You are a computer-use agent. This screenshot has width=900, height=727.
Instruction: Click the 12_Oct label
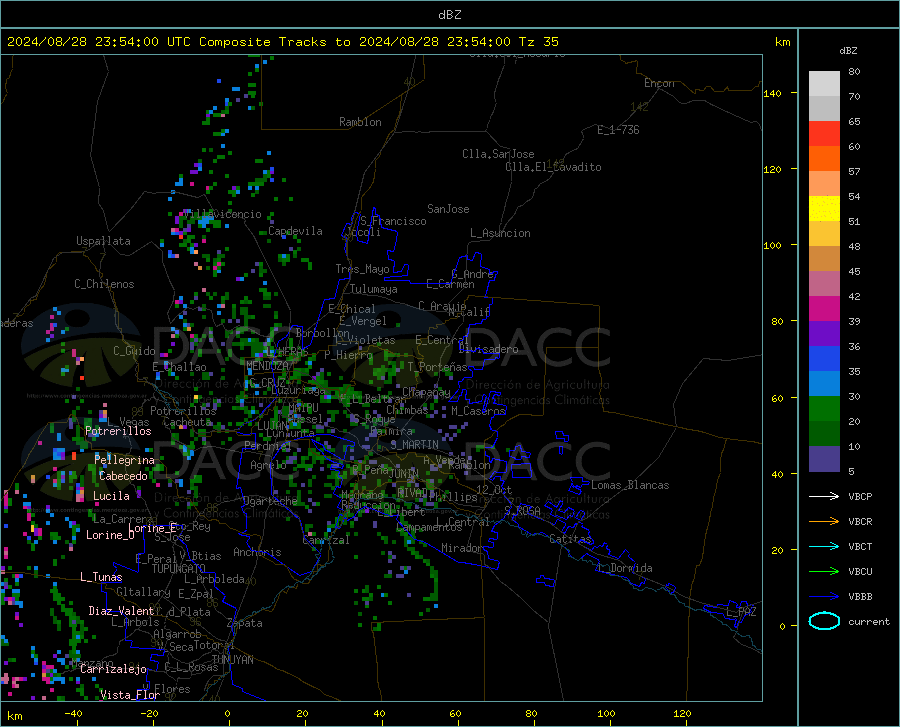(494, 489)
